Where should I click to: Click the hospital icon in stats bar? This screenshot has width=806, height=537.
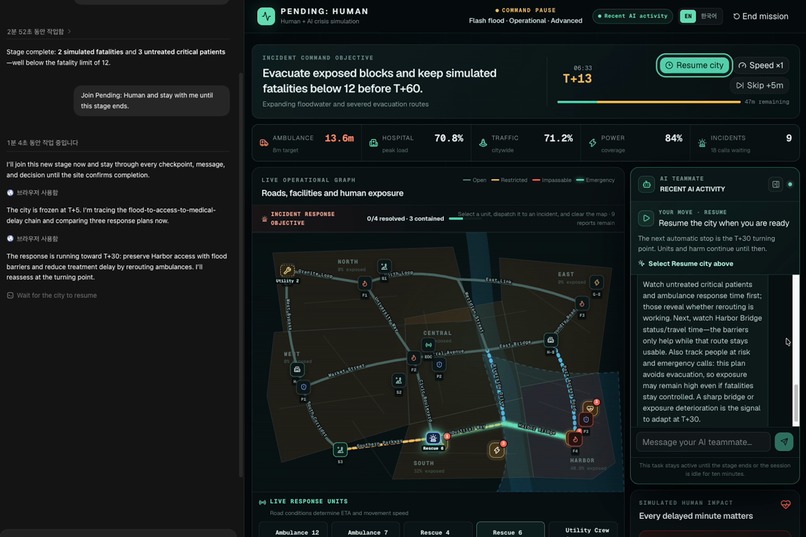(374, 143)
